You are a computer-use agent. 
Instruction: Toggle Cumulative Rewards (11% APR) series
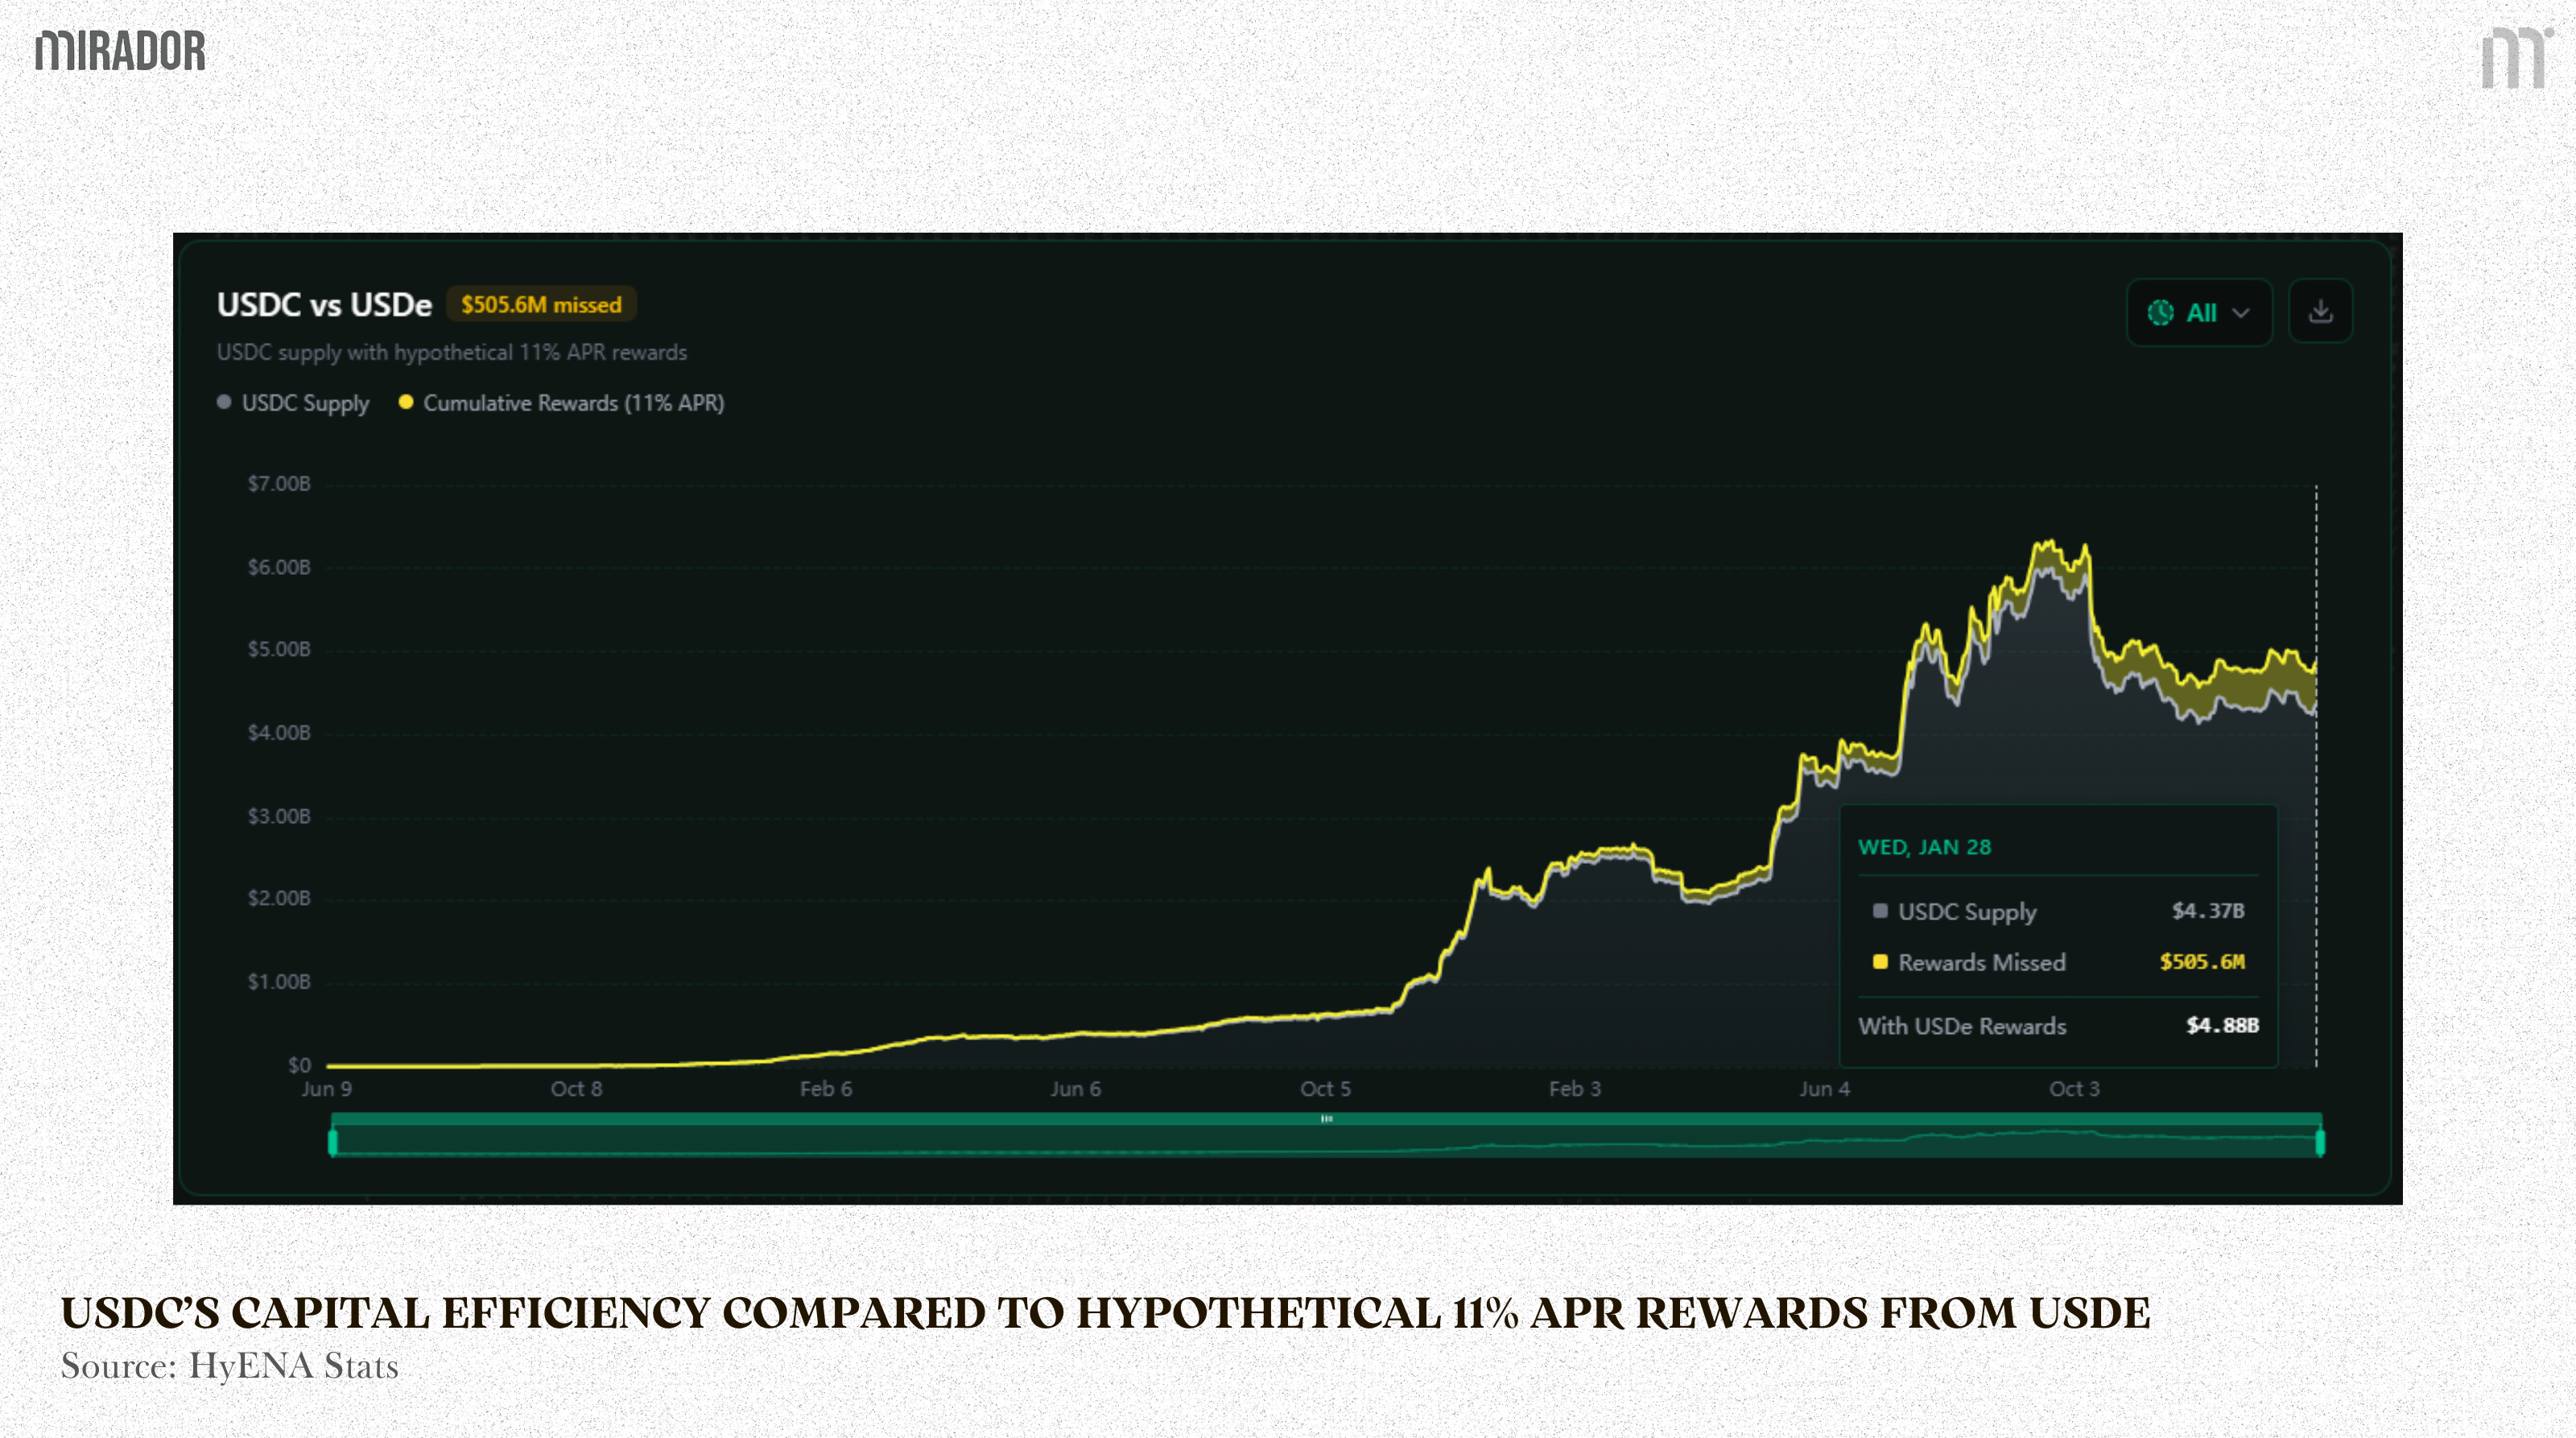(573, 403)
